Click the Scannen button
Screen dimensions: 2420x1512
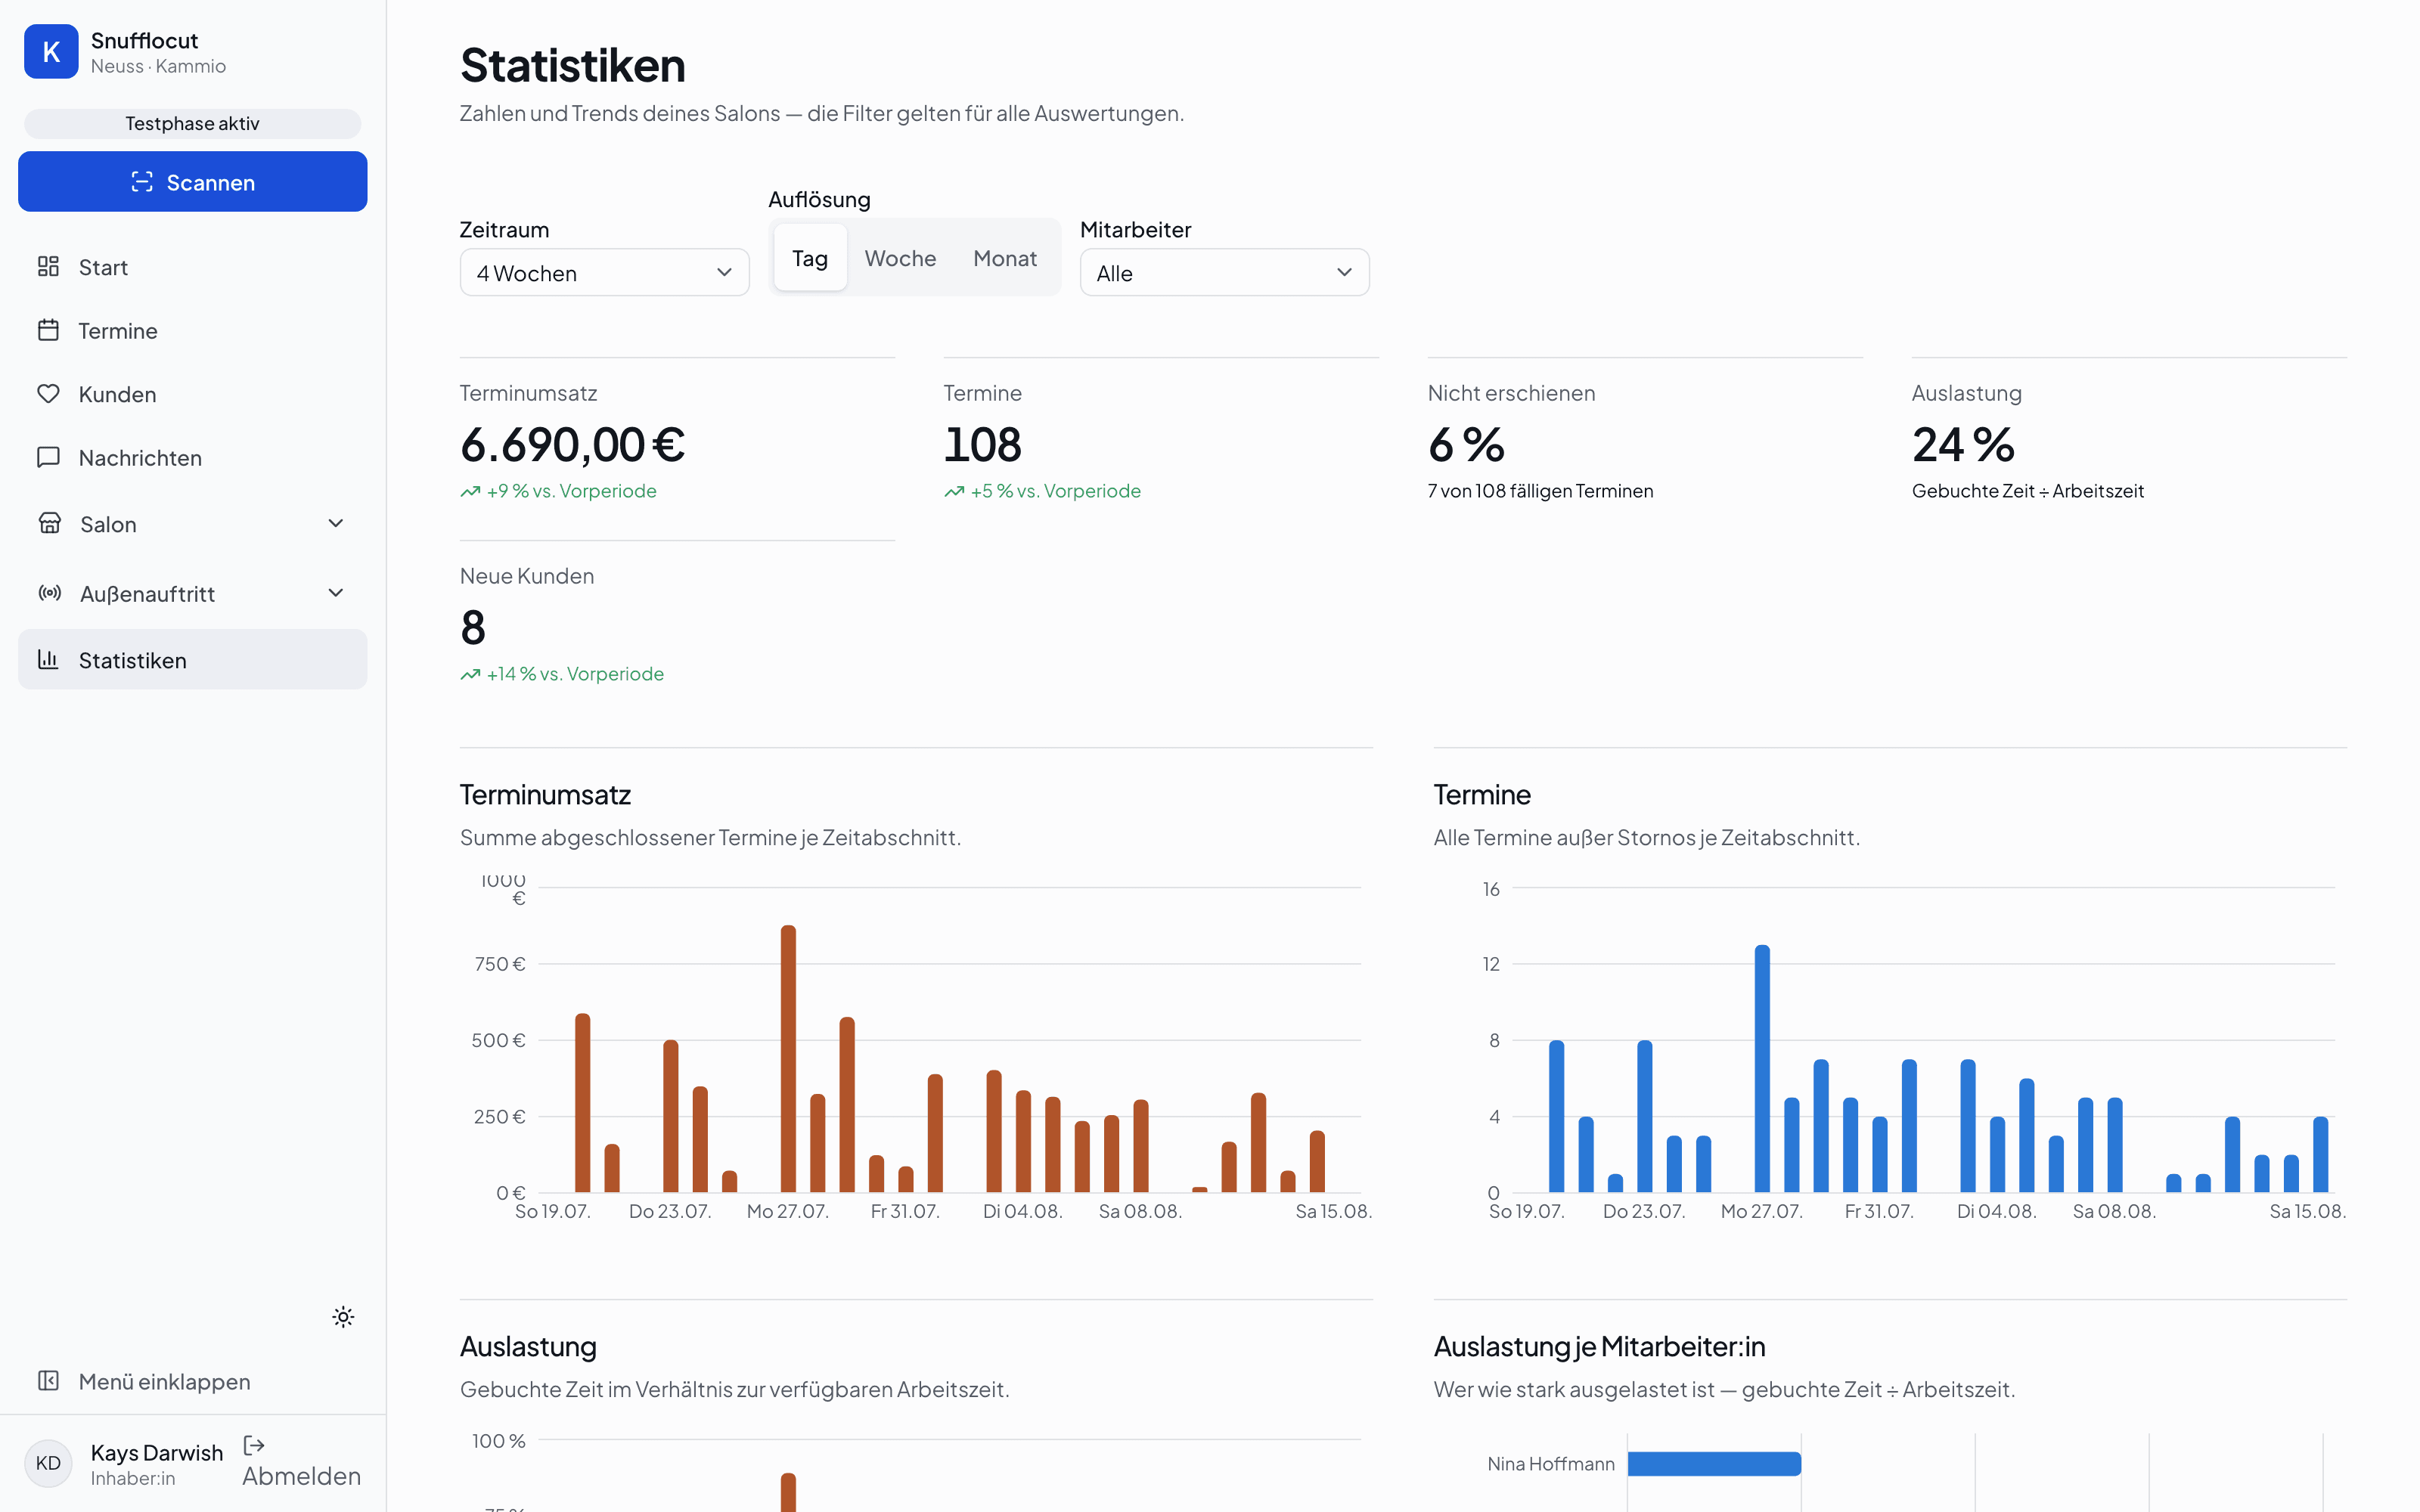193,182
